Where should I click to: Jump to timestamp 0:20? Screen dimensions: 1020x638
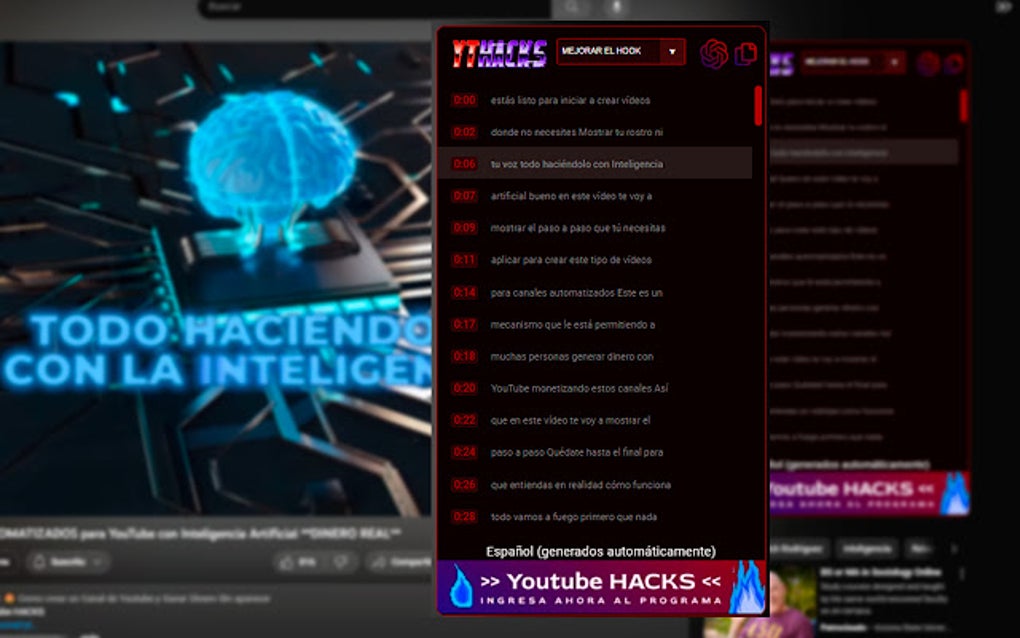[x=464, y=388]
